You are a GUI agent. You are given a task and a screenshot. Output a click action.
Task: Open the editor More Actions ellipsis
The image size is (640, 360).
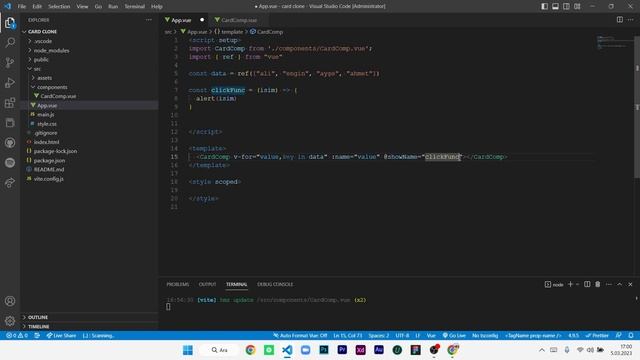pos(631,20)
